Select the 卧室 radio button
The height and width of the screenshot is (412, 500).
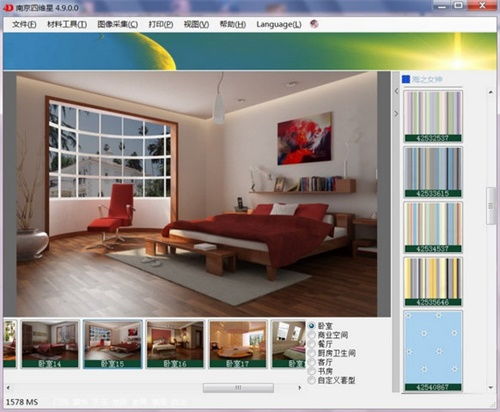311,325
